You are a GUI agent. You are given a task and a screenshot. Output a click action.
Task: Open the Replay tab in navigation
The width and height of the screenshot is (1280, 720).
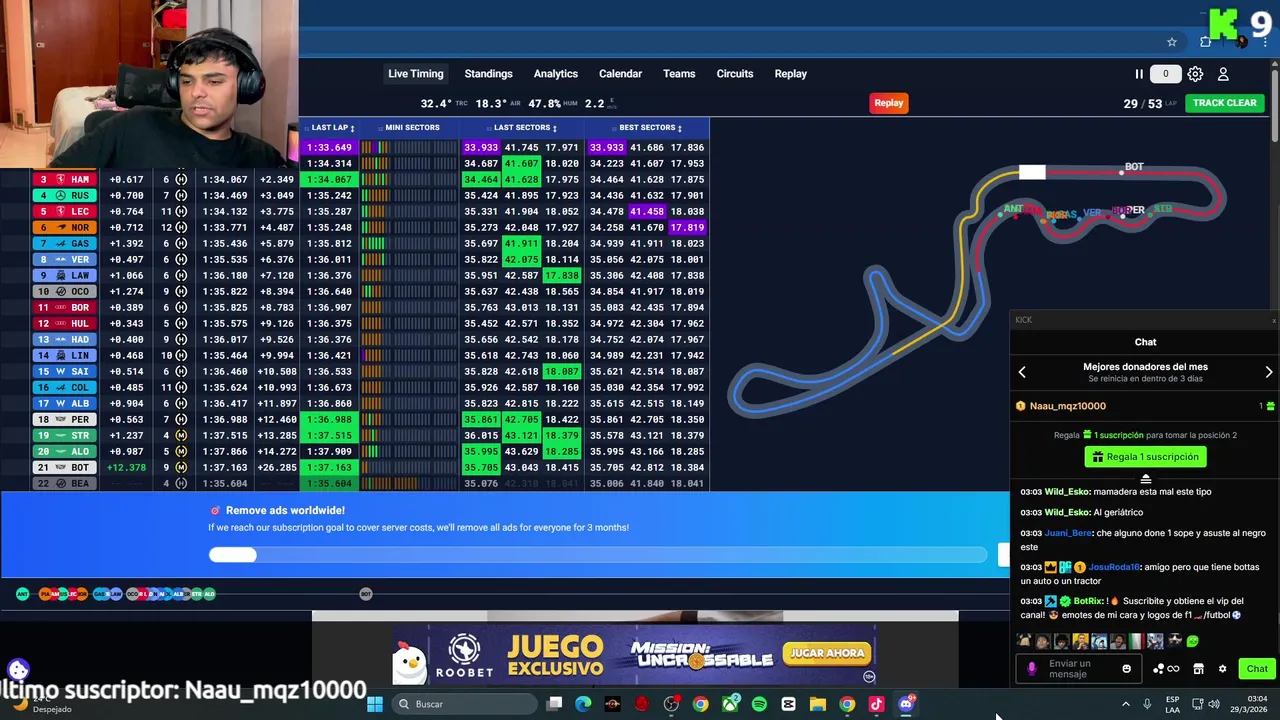pos(790,74)
